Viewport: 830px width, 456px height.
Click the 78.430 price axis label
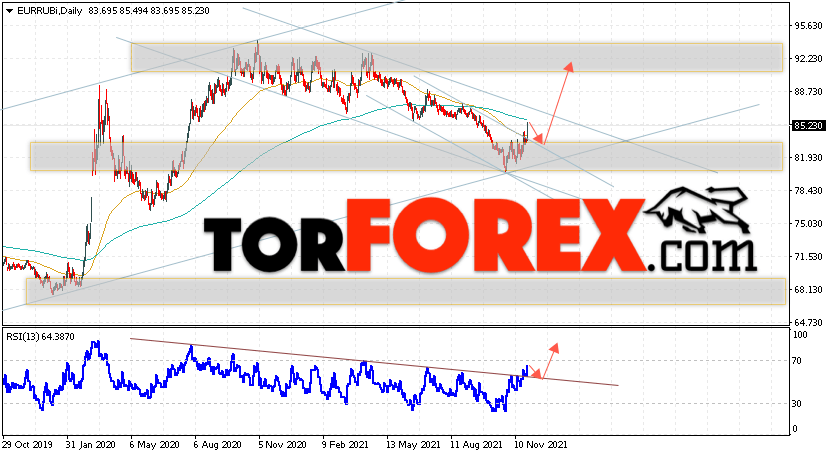pos(808,191)
